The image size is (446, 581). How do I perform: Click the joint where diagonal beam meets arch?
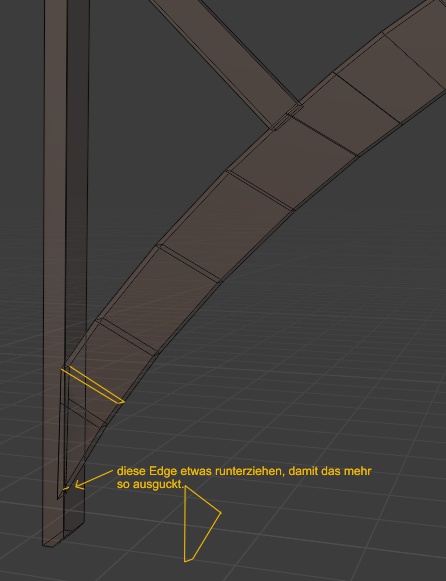(288, 117)
